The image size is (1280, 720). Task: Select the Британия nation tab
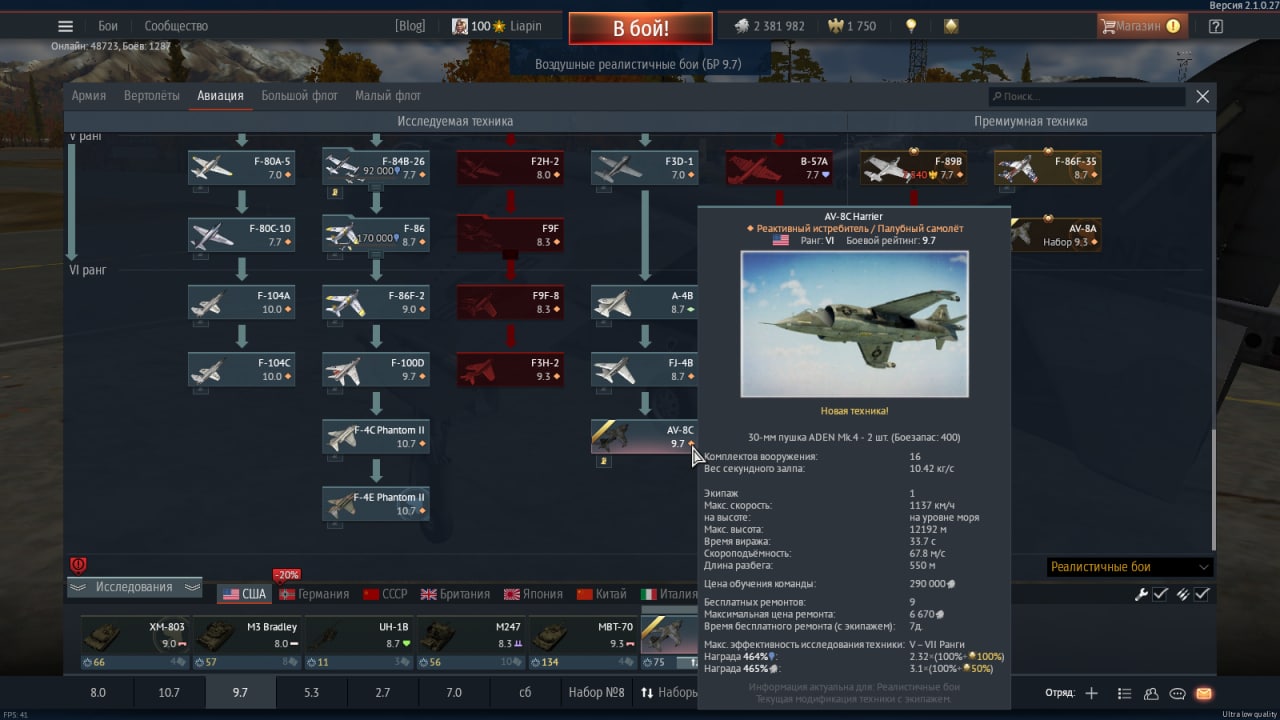coord(456,594)
